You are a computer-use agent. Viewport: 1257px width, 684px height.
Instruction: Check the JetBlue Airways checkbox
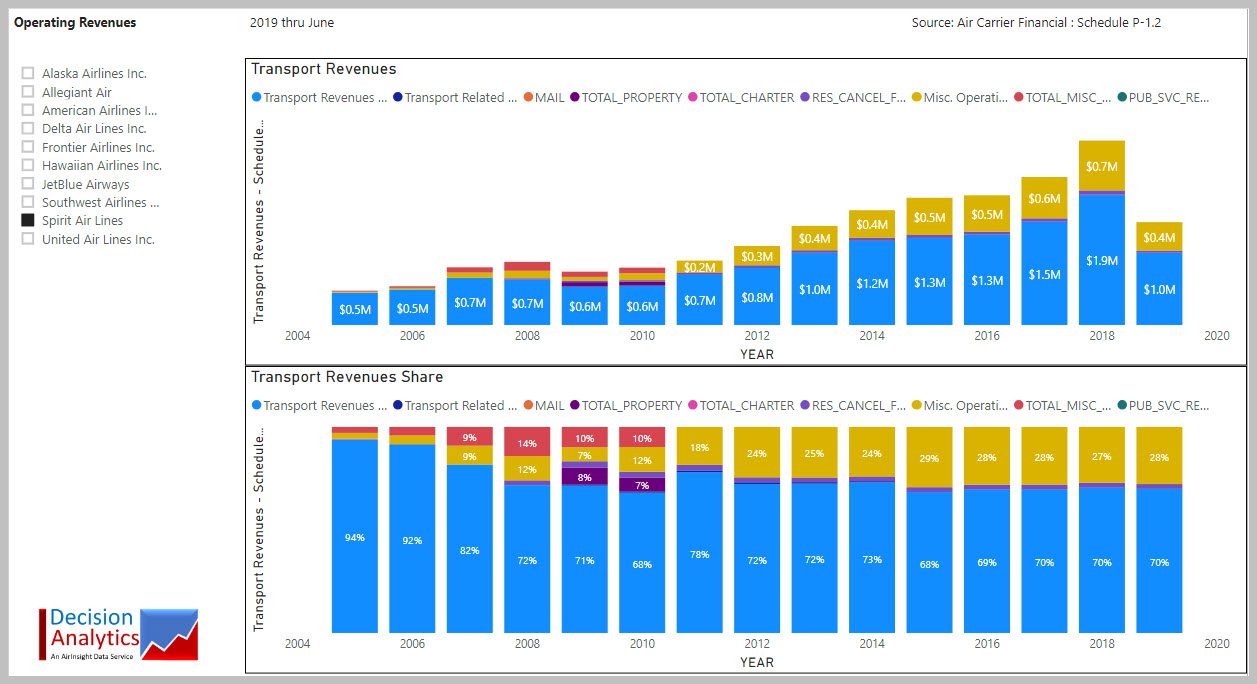[28, 184]
